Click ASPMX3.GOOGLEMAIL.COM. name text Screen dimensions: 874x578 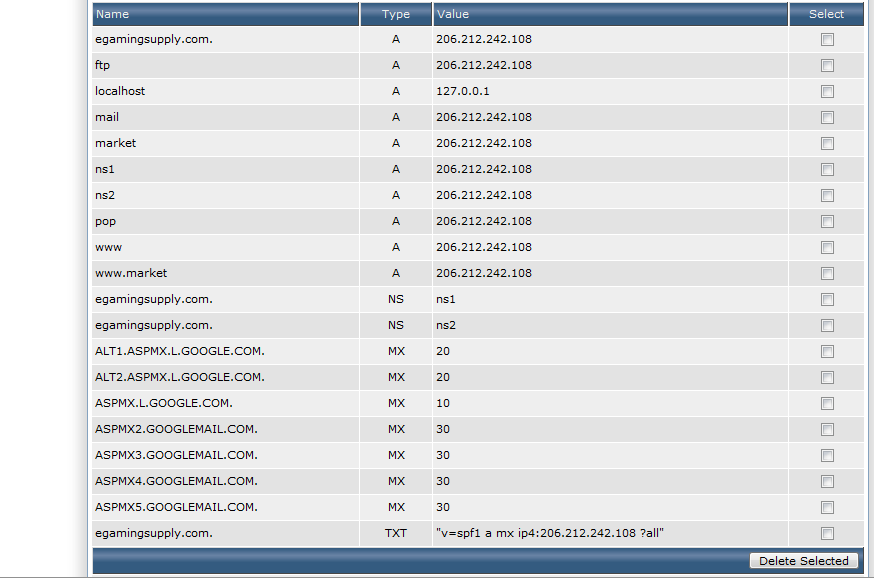(x=176, y=455)
